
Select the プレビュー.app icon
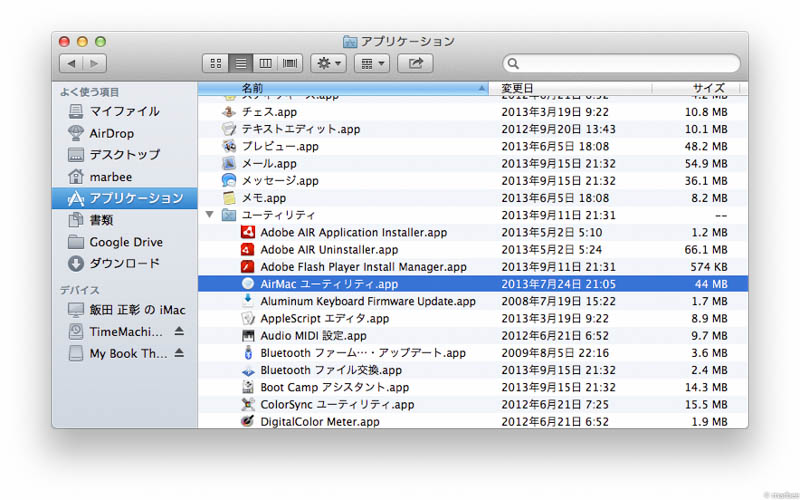tap(229, 146)
